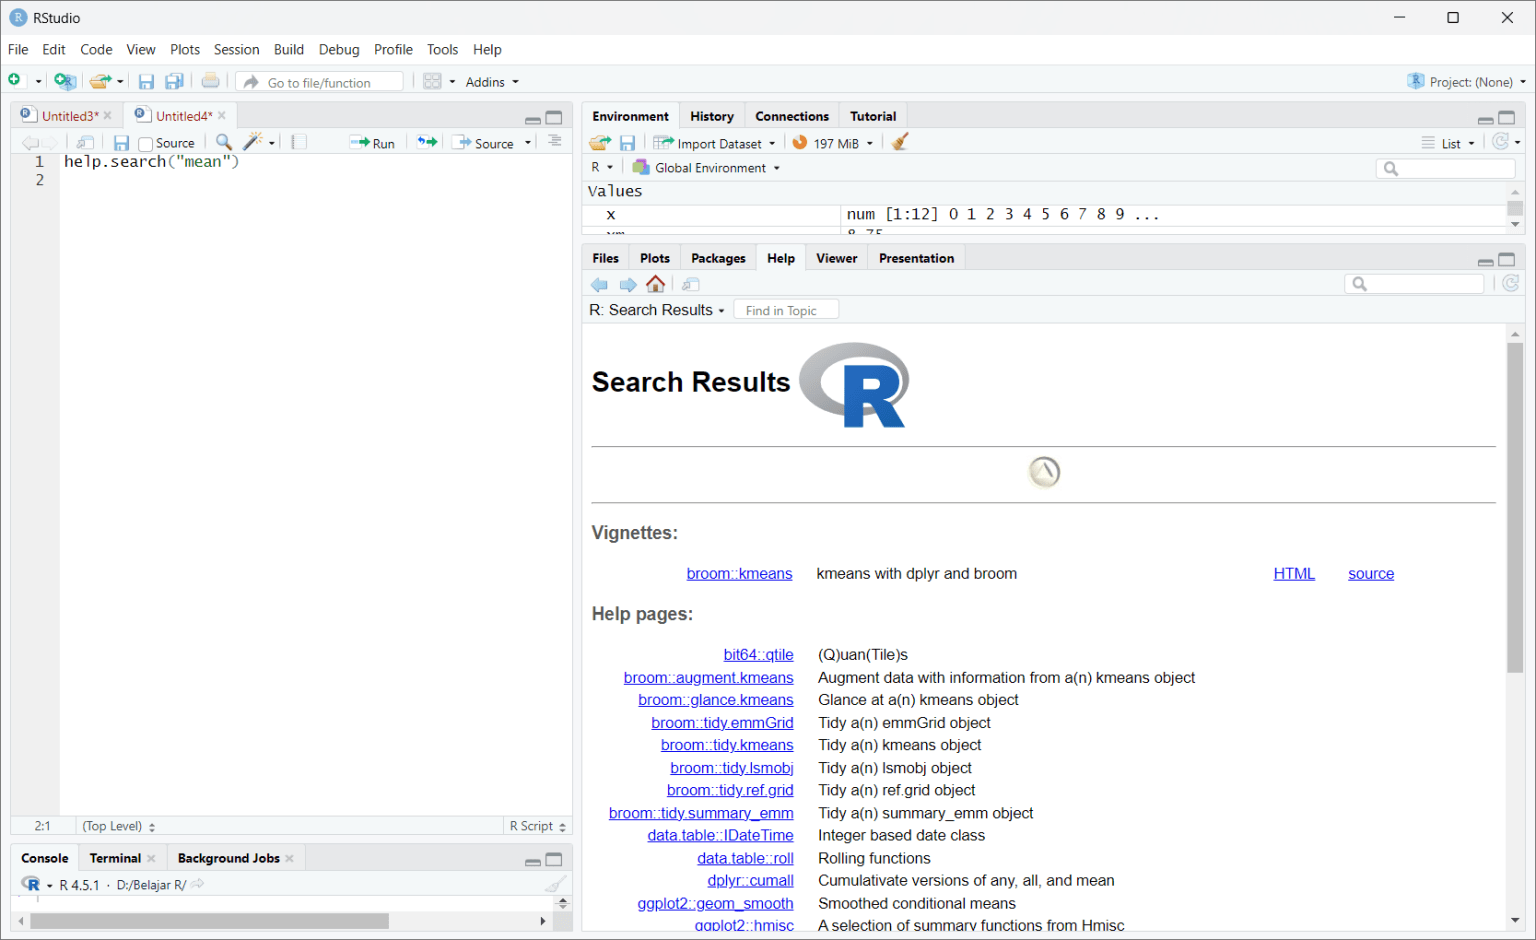Save the current document in the main toolbar
Viewport: 1536px width, 940px height.
(x=146, y=82)
